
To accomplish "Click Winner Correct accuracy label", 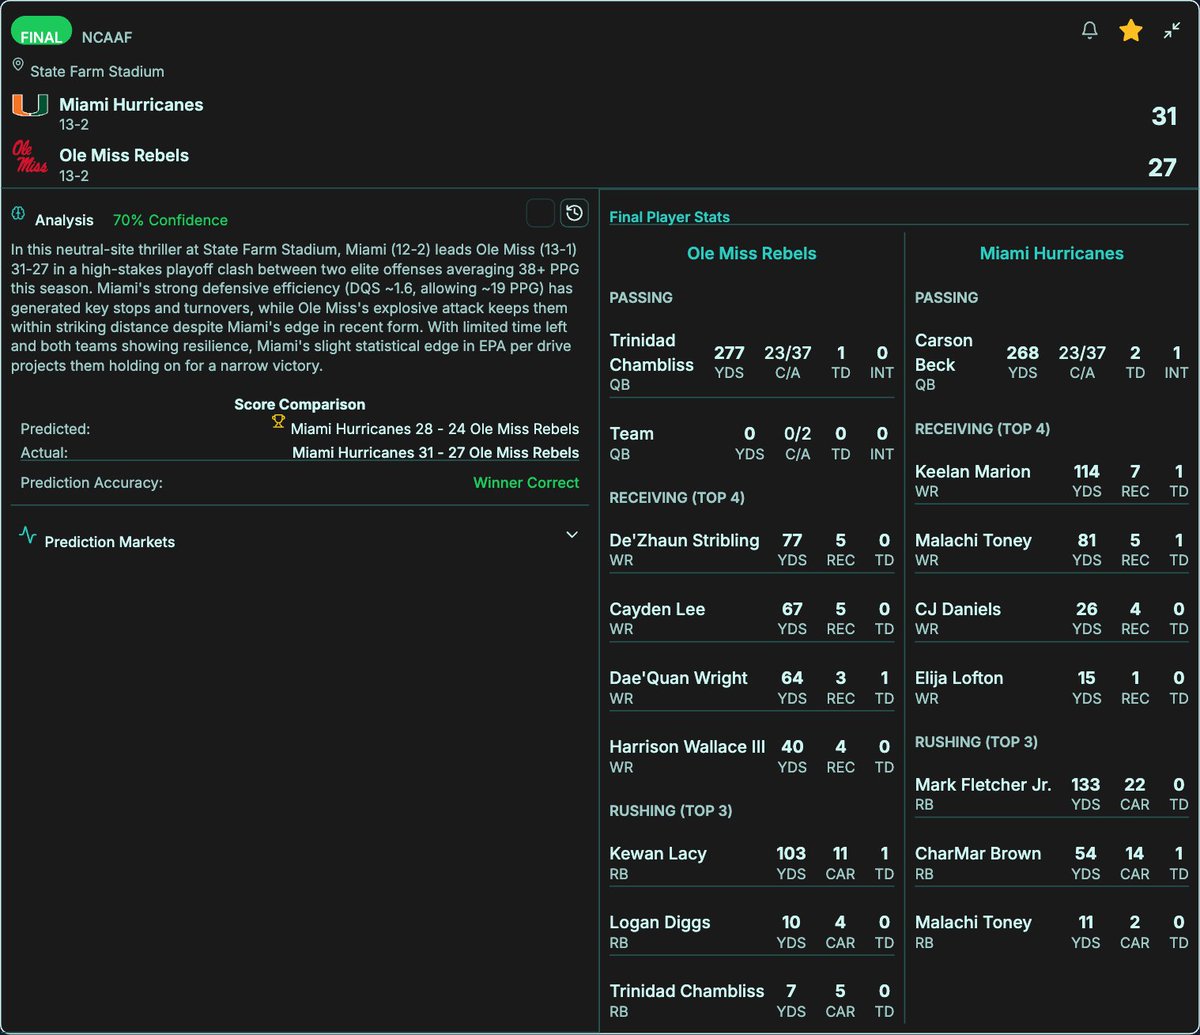I will [x=526, y=483].
